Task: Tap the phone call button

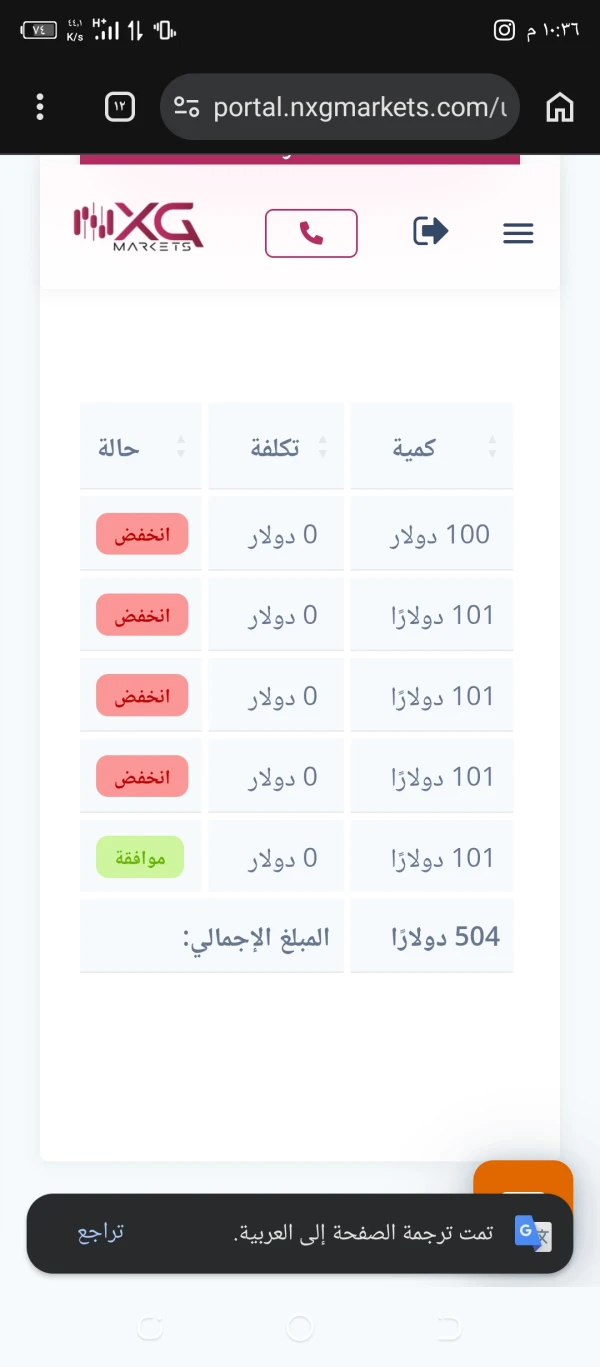Action: tap(311, 233)
